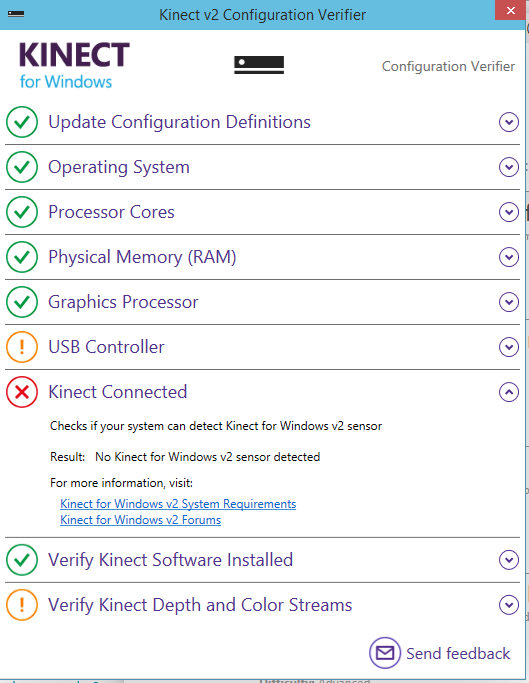The image size is (529, 683).
Task: Click the green check for Update Configuration Definitions
Action: point(22,122)
